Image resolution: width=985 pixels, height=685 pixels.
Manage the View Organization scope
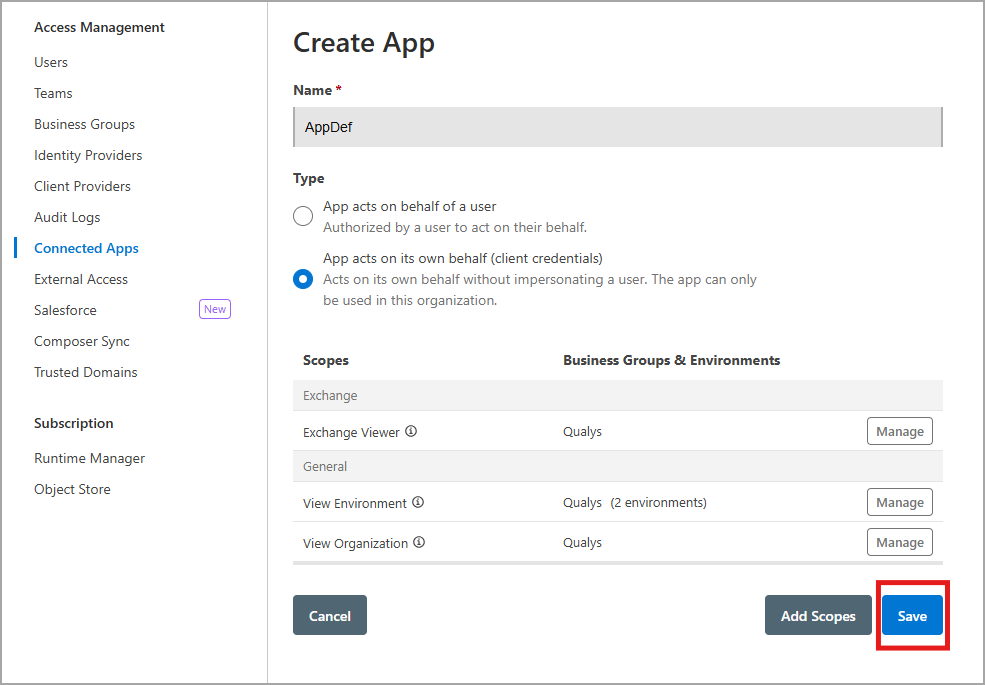(x=899, y=542)
